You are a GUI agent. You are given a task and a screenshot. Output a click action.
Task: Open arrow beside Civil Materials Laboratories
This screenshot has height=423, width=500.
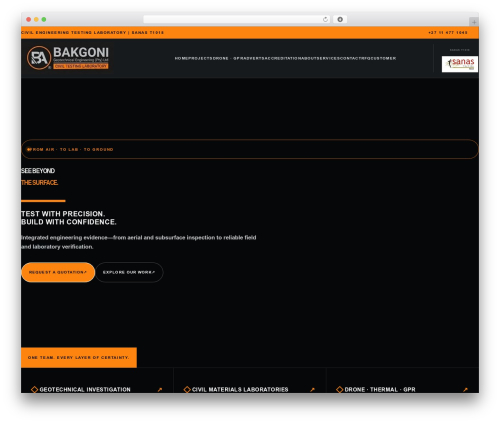point(312,389)
